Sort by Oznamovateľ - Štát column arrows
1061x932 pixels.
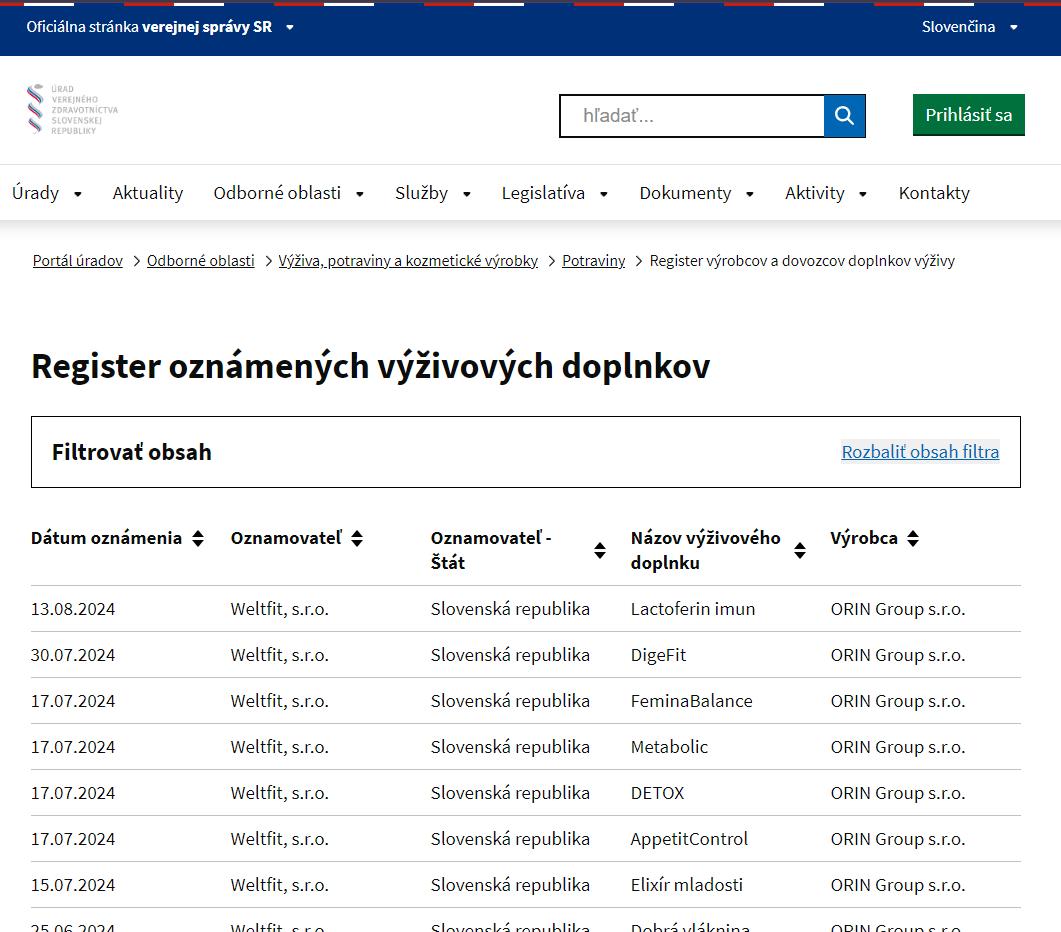pyautogui.click(x=600, y=551)
